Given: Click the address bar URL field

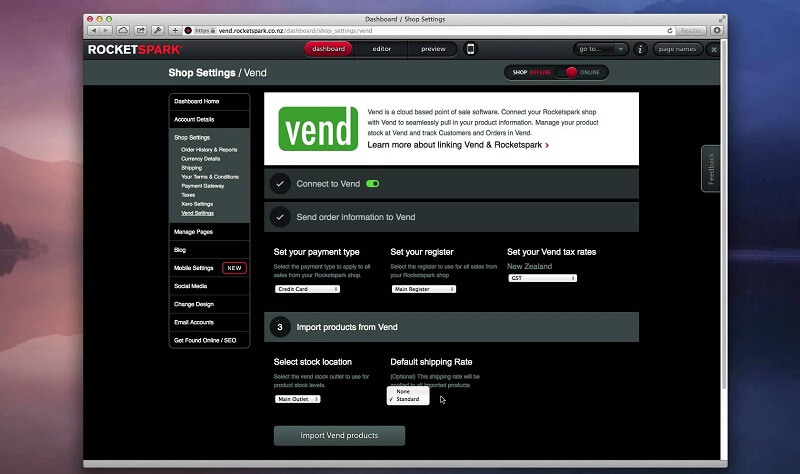Looking at the screenshot, I should click(428, 31).
